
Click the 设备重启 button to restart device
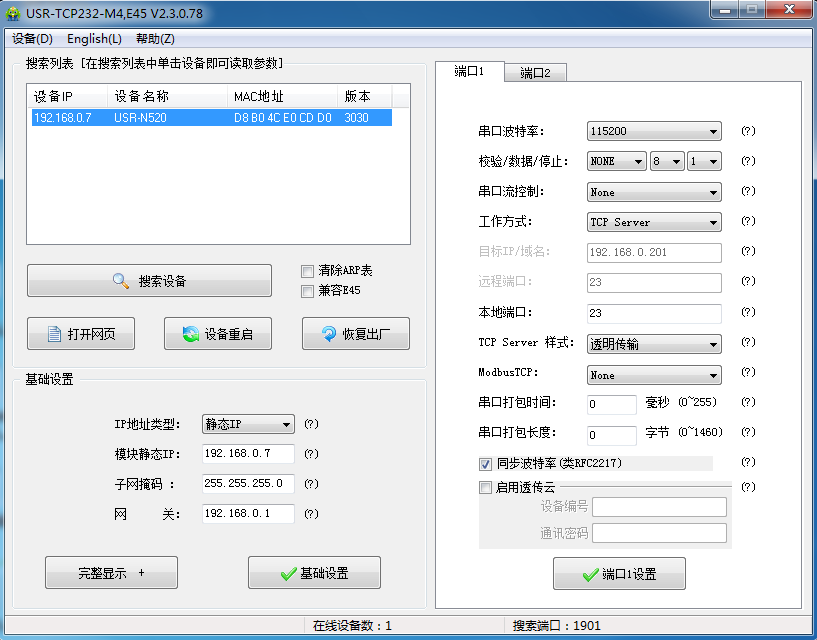point(217,333)
